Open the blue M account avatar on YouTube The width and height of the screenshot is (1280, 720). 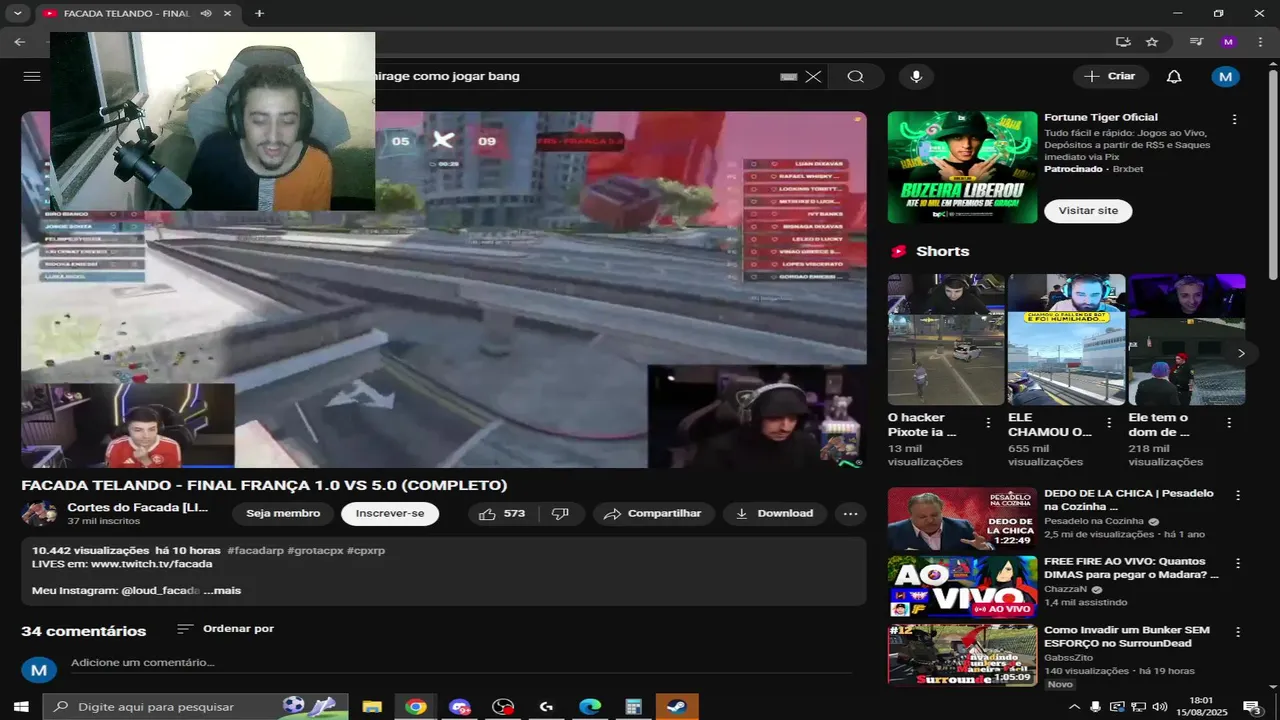point(1225,76)
